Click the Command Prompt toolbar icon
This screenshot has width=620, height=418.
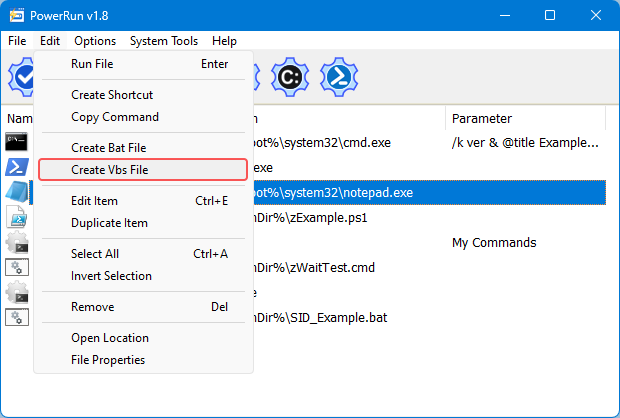pyautogui.click(x=290, y=76)
